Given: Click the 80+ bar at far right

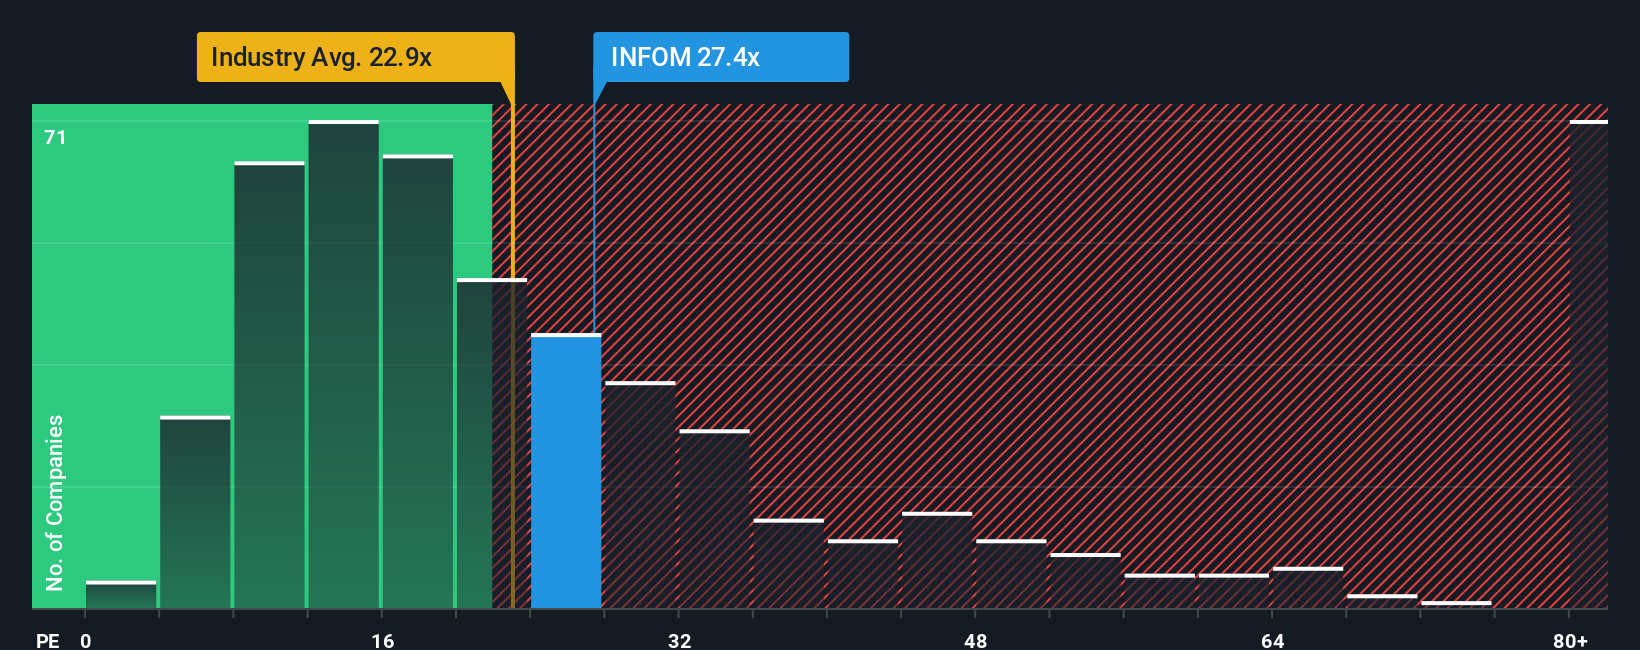Looking at the screenshot, I should [x=1589, y=364].
